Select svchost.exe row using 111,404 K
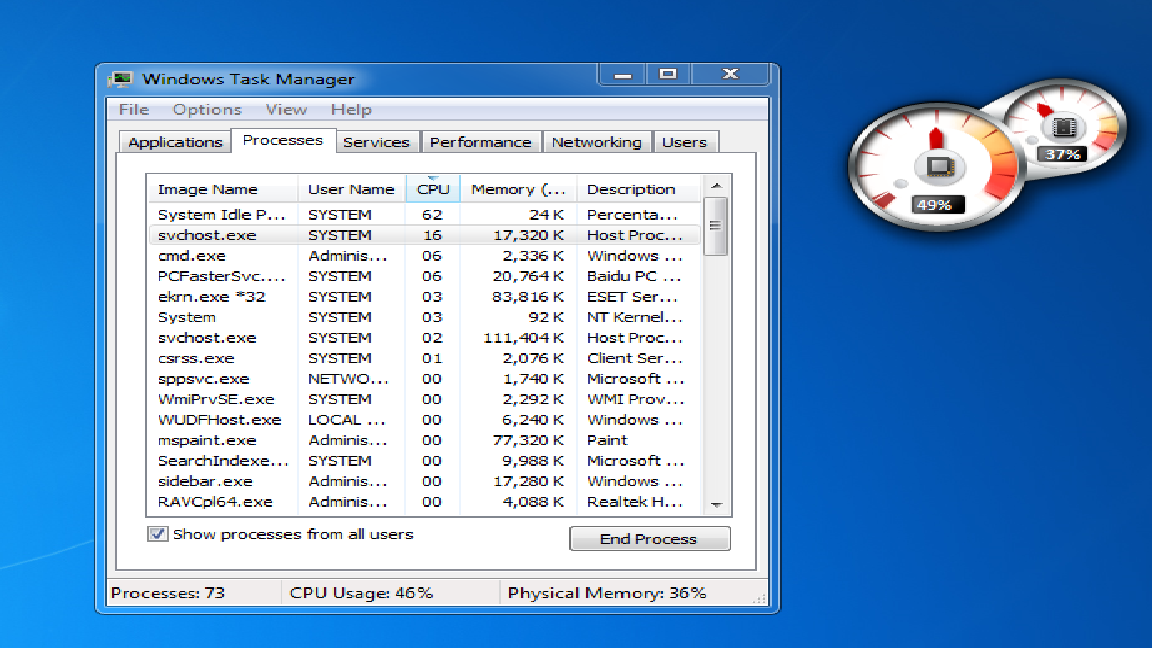This screenshot has height=648, width=1152. pos(424,338)
